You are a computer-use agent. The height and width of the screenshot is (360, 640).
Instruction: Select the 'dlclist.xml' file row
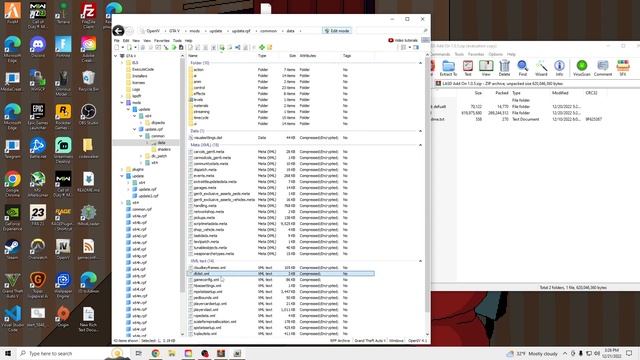[x=281, y=273]
